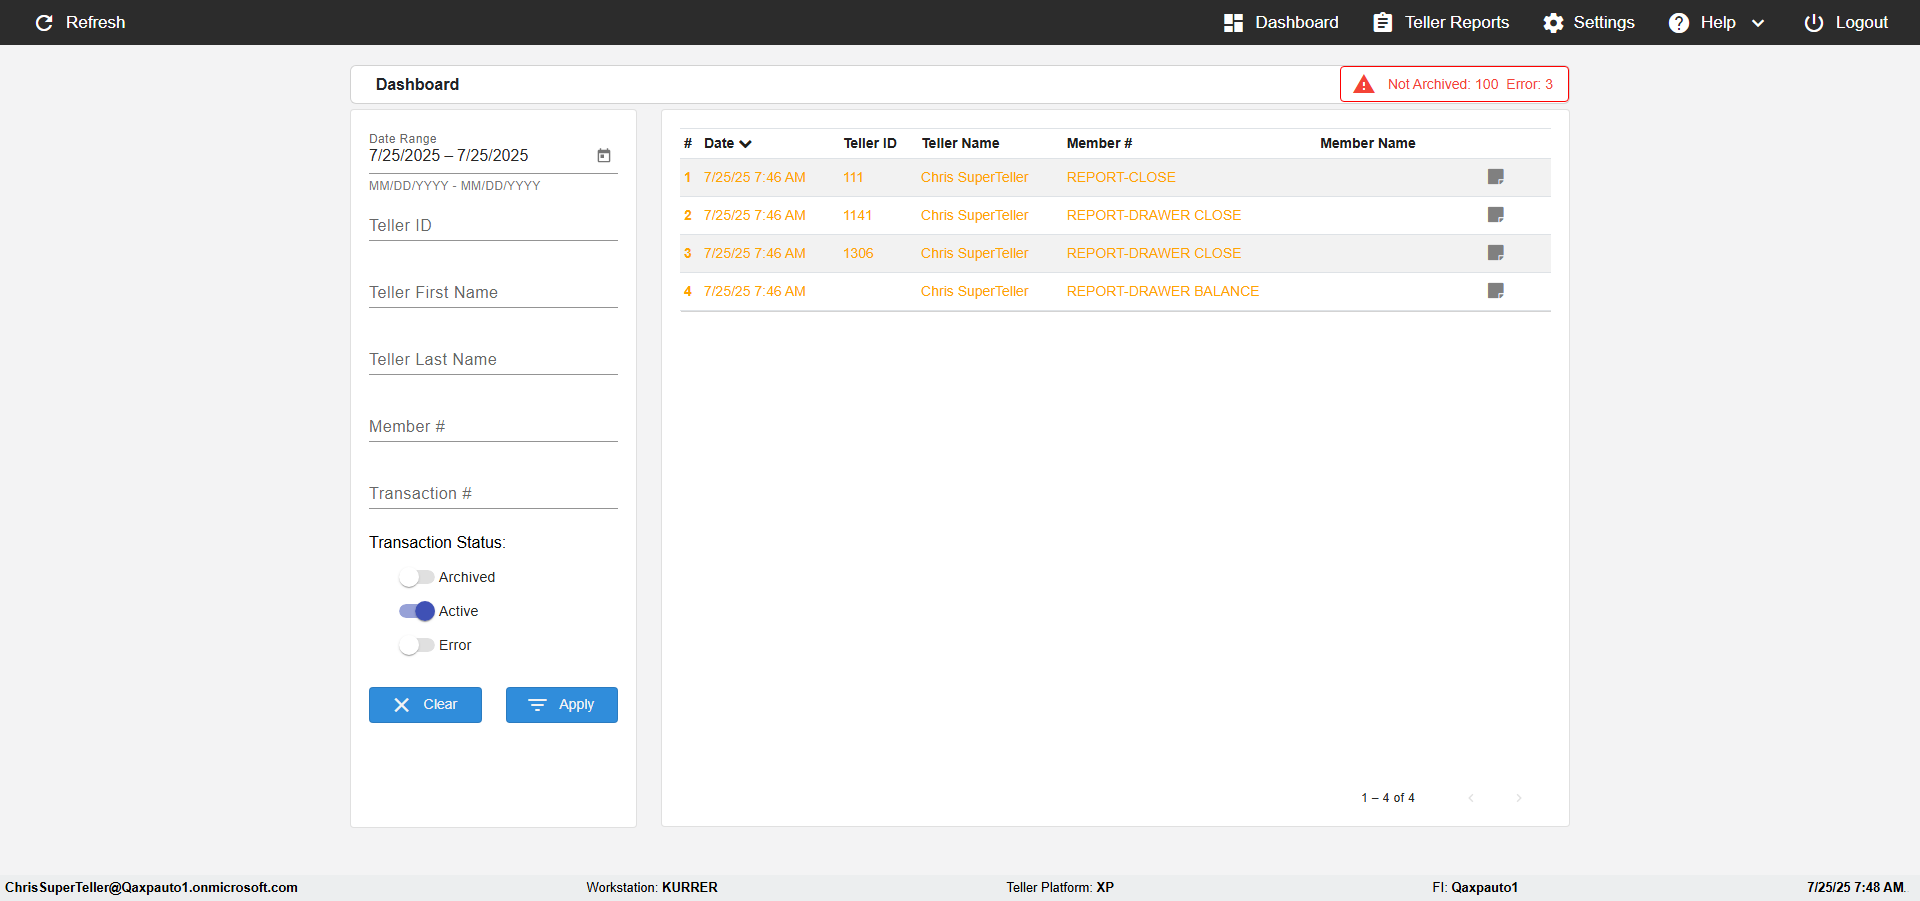The width and height of the screenshot is (1920, 901).
Task: Click the Teller ID column header
Action: coord(870,143)
